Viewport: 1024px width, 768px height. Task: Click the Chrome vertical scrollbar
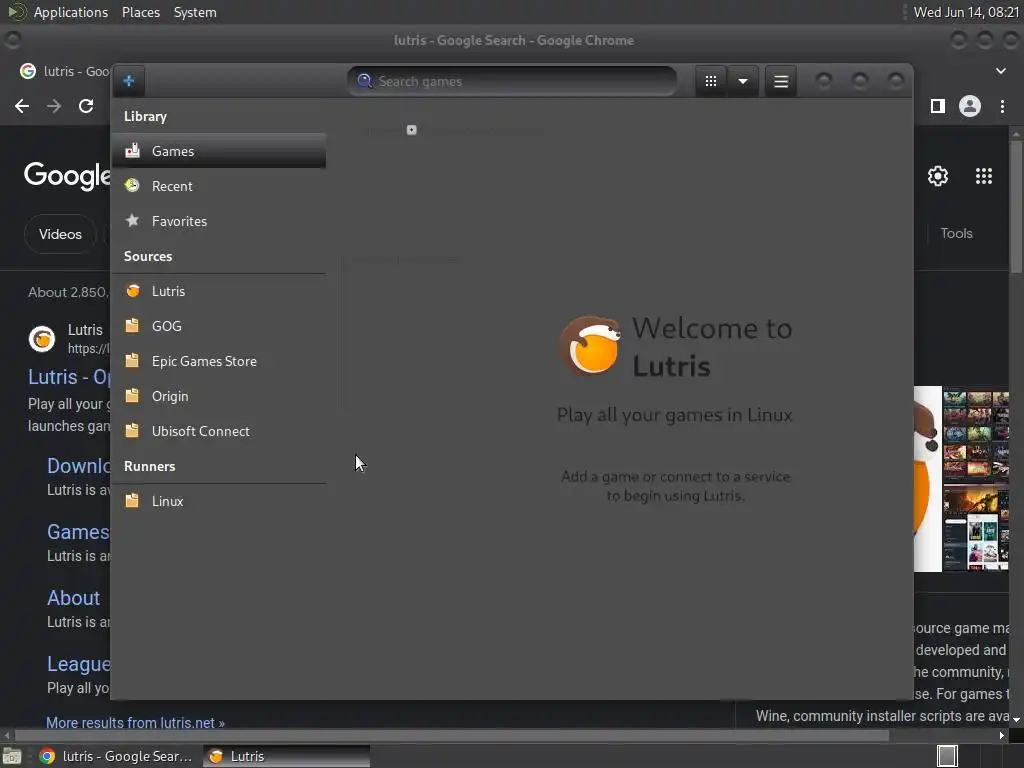(x=1016, y=207)
